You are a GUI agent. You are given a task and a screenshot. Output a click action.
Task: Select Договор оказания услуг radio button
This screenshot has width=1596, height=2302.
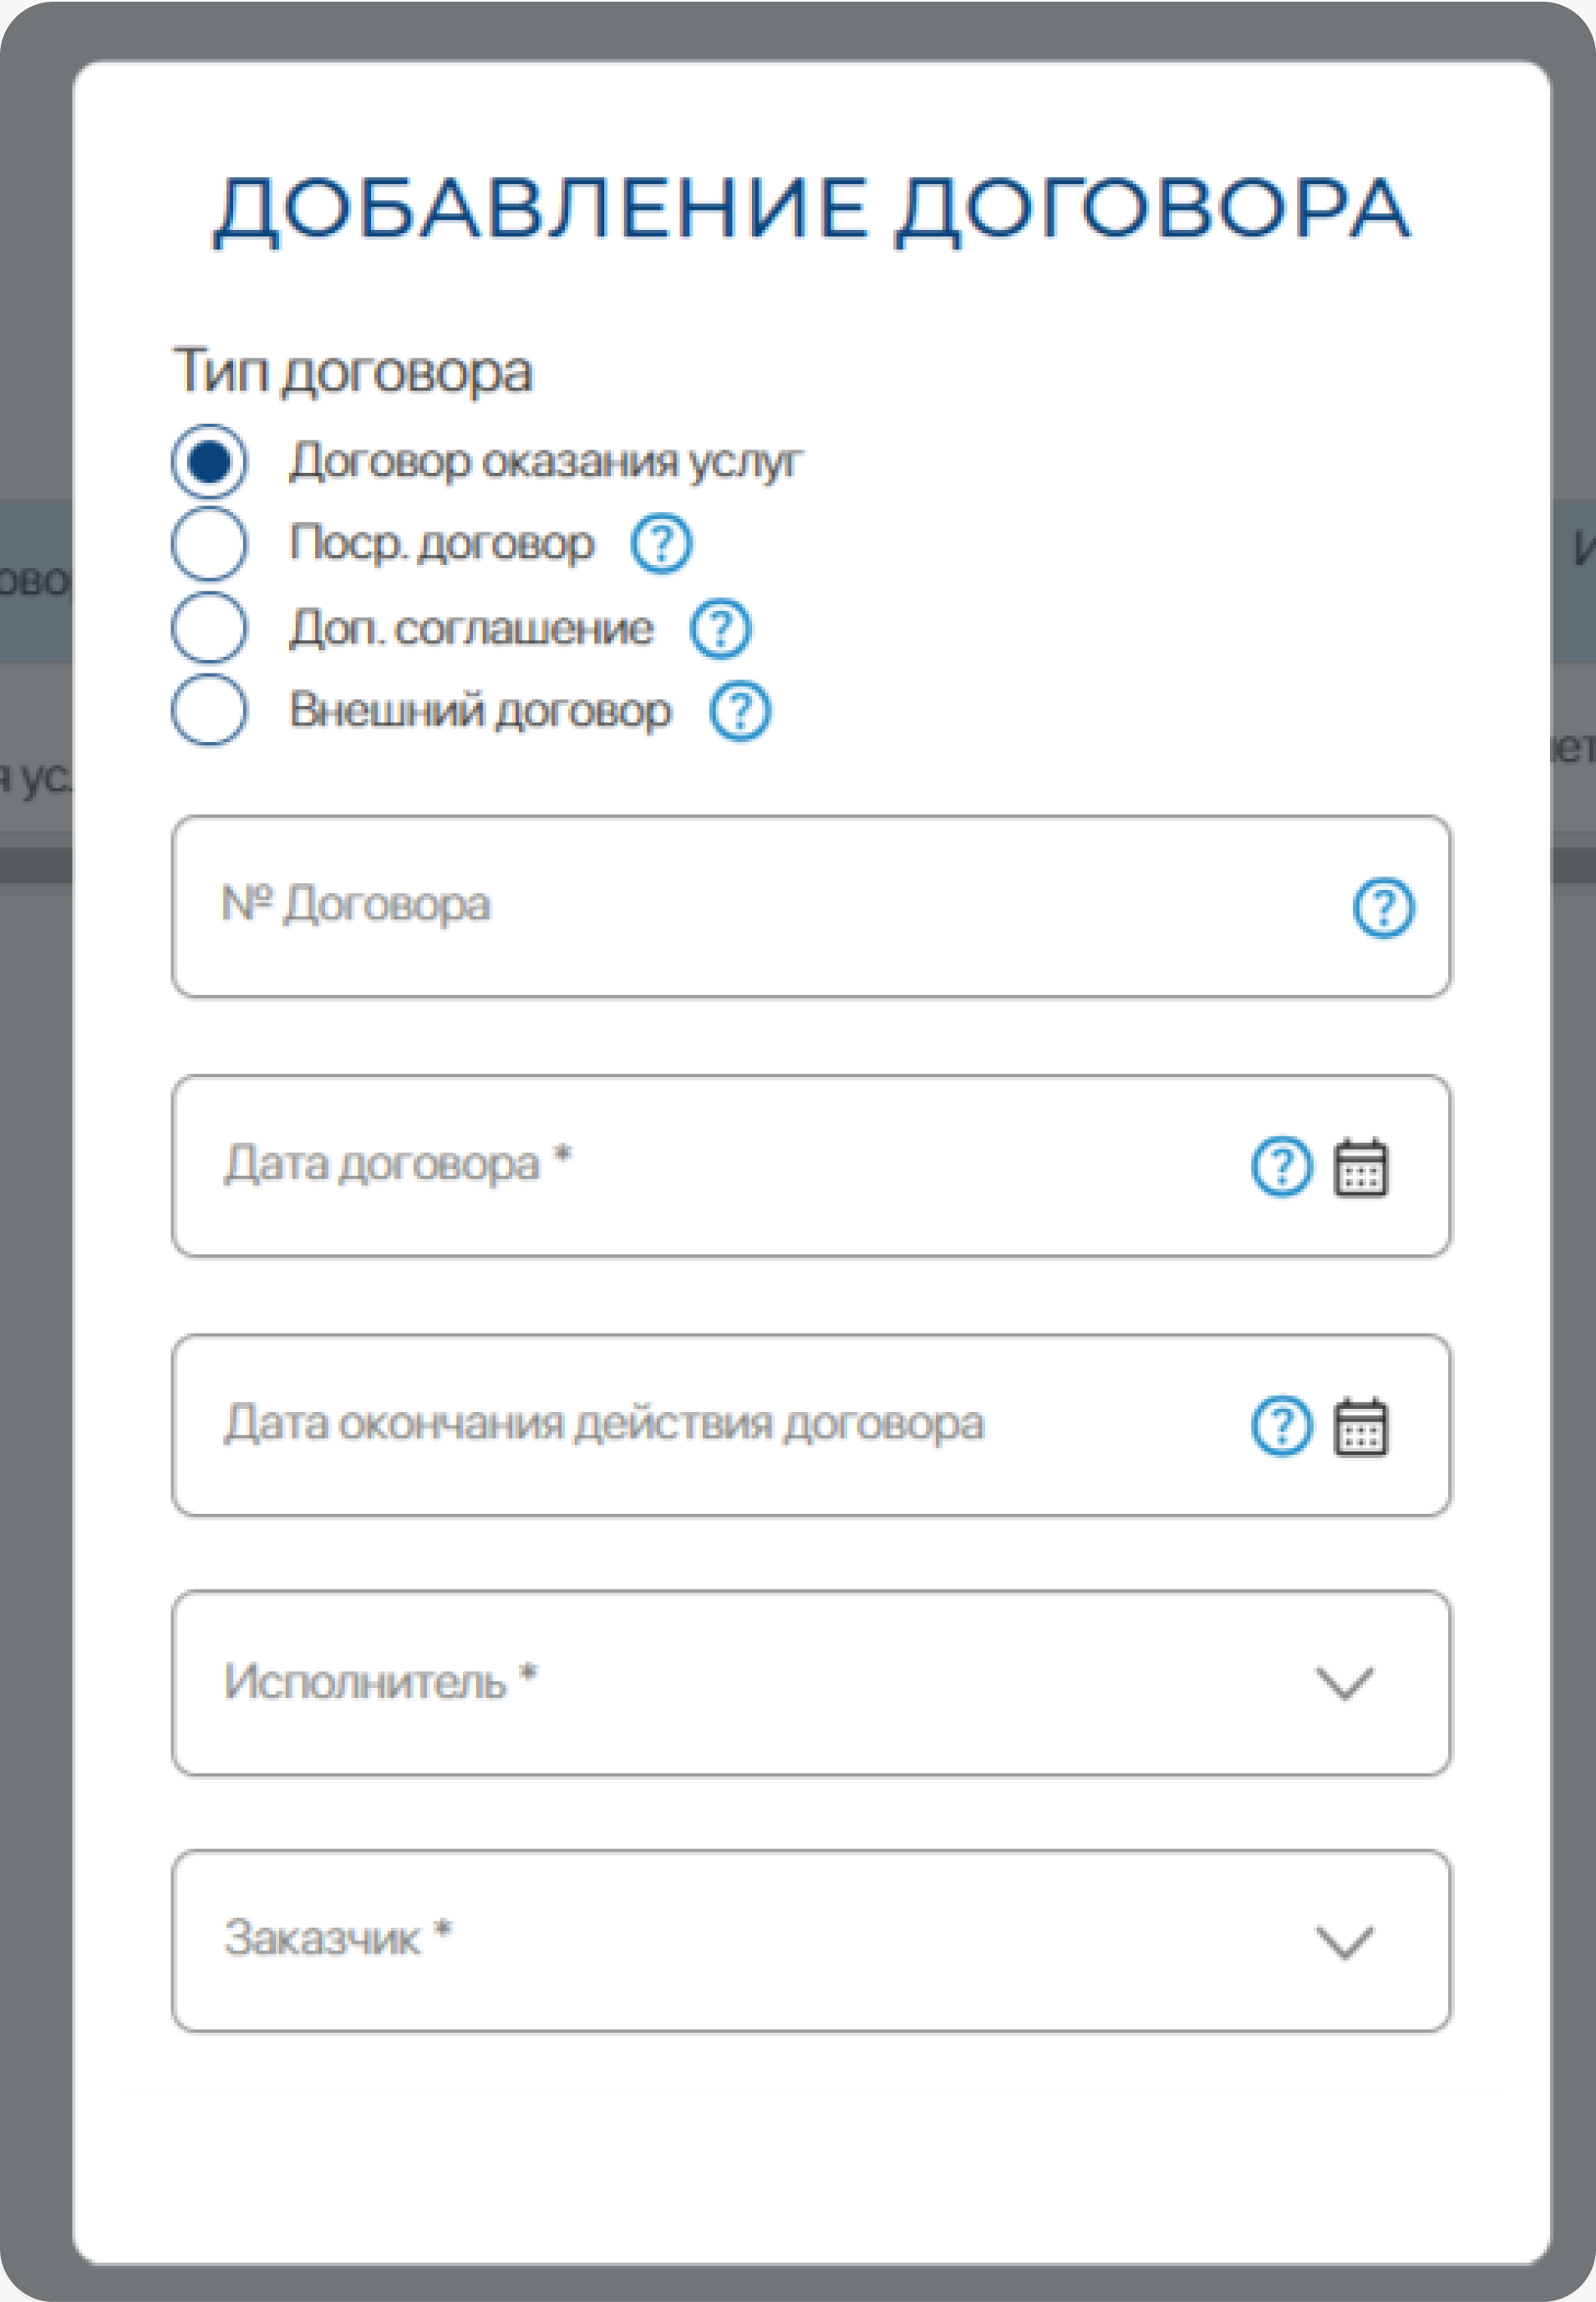209,462
